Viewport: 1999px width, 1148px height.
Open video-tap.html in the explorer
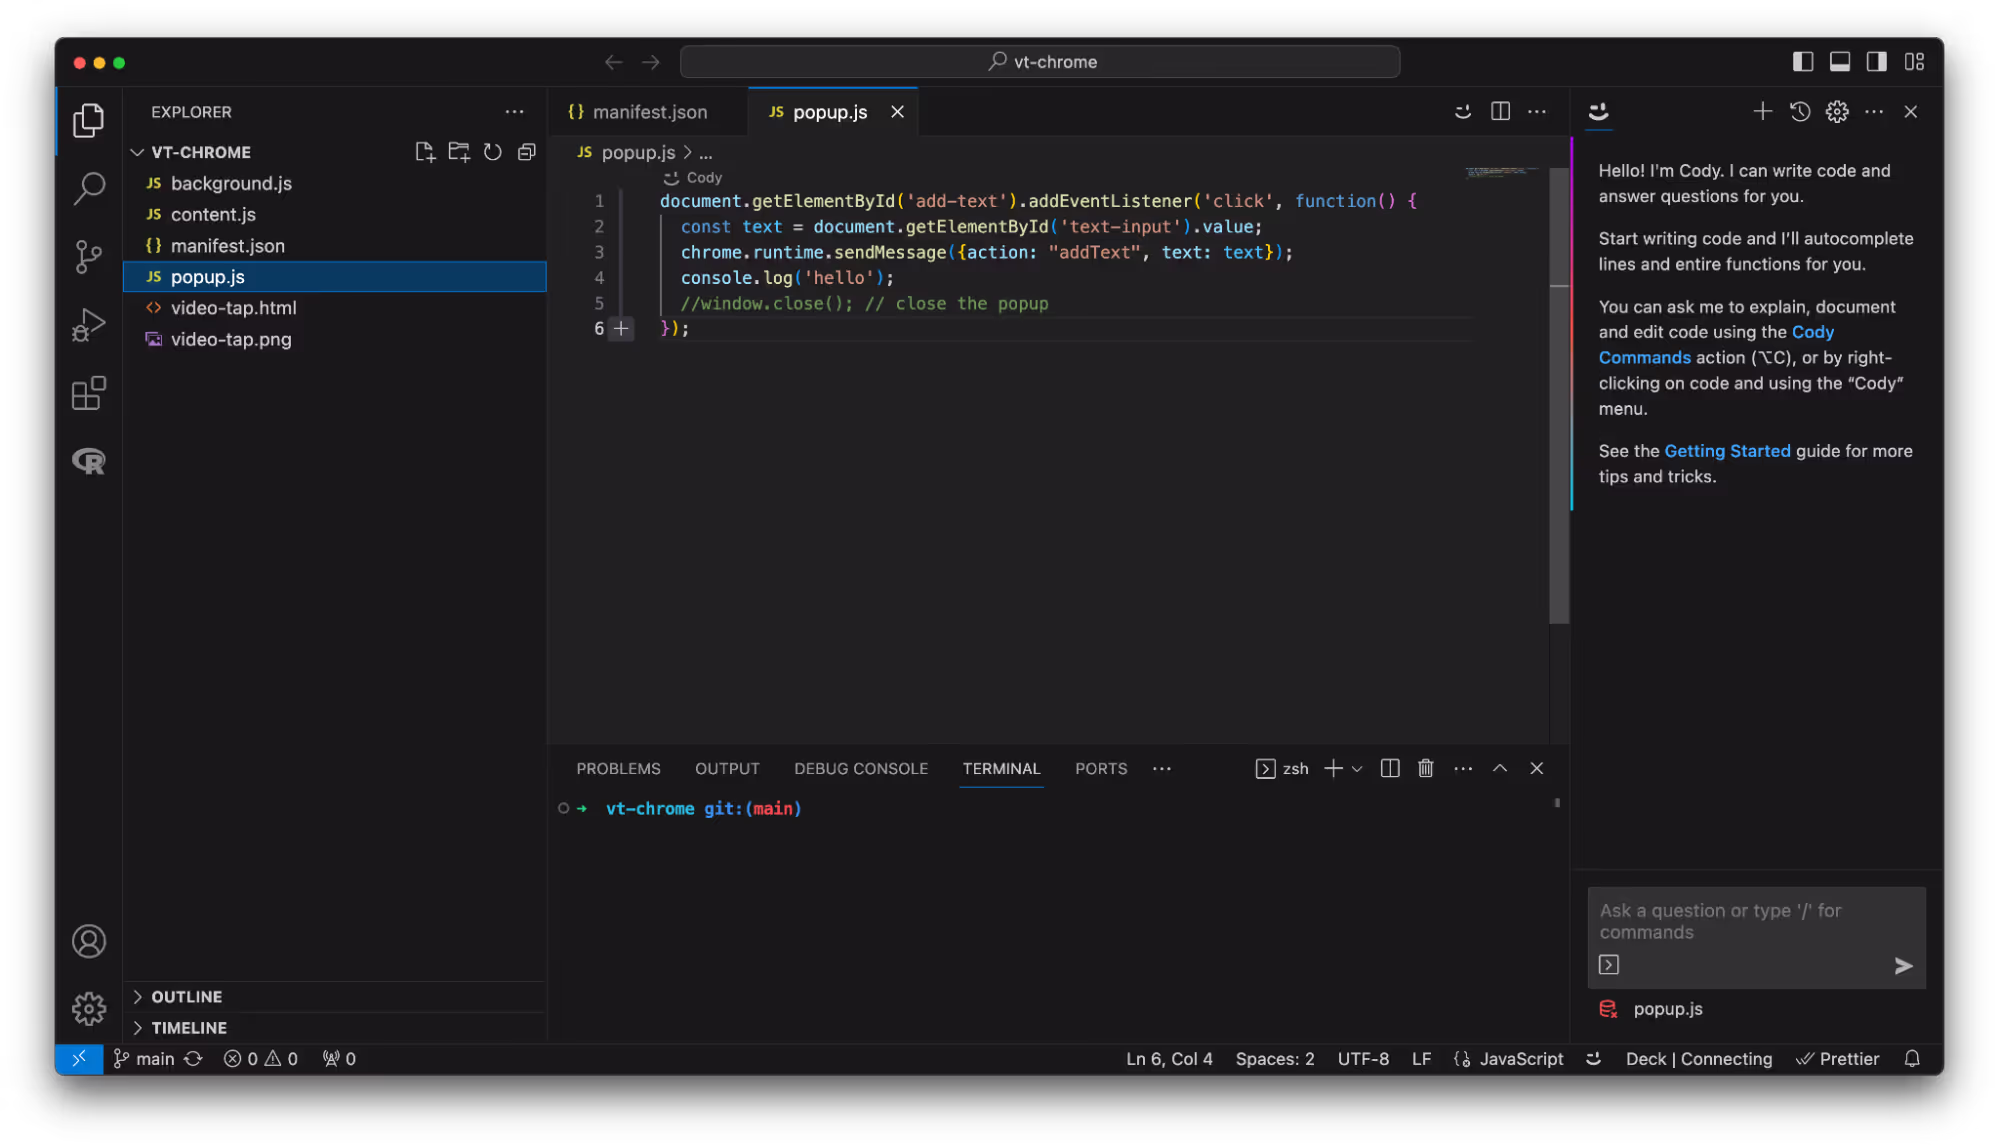[x=334, y=308]
